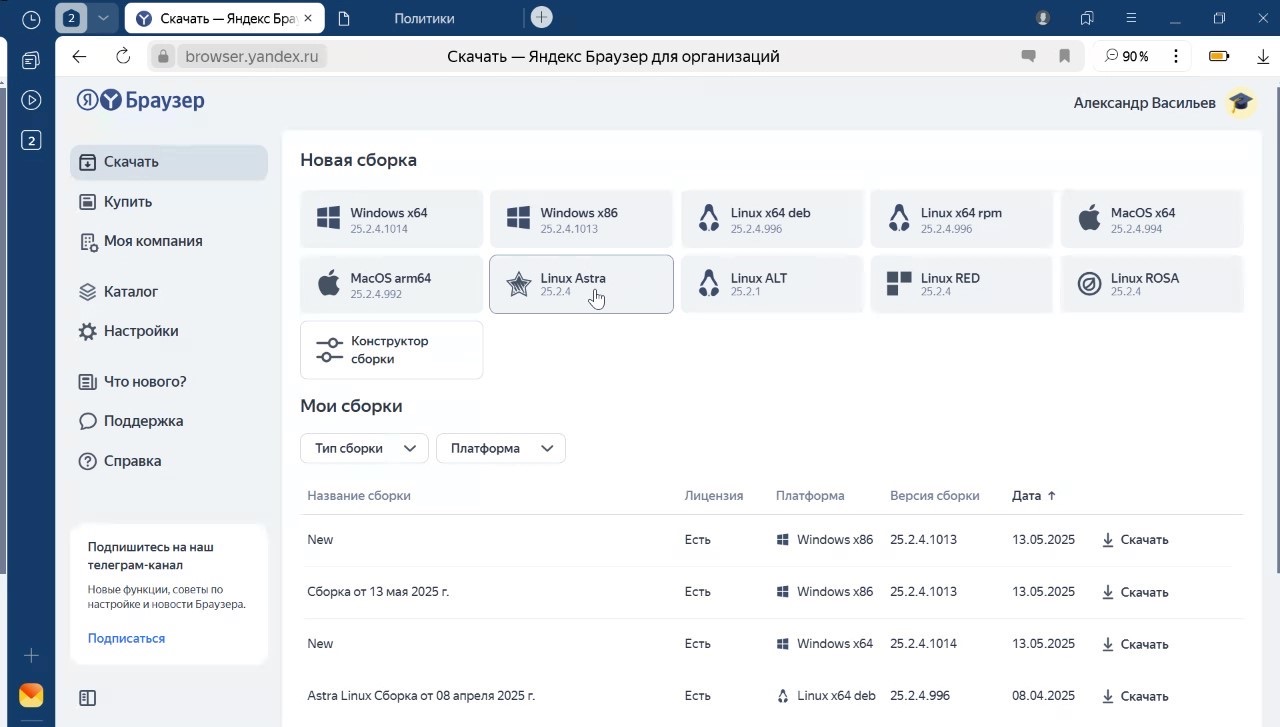Select the Linux ROSA build card
Image resolution: width=1280 pixels, height=727 pixels.
point(1152,284)
